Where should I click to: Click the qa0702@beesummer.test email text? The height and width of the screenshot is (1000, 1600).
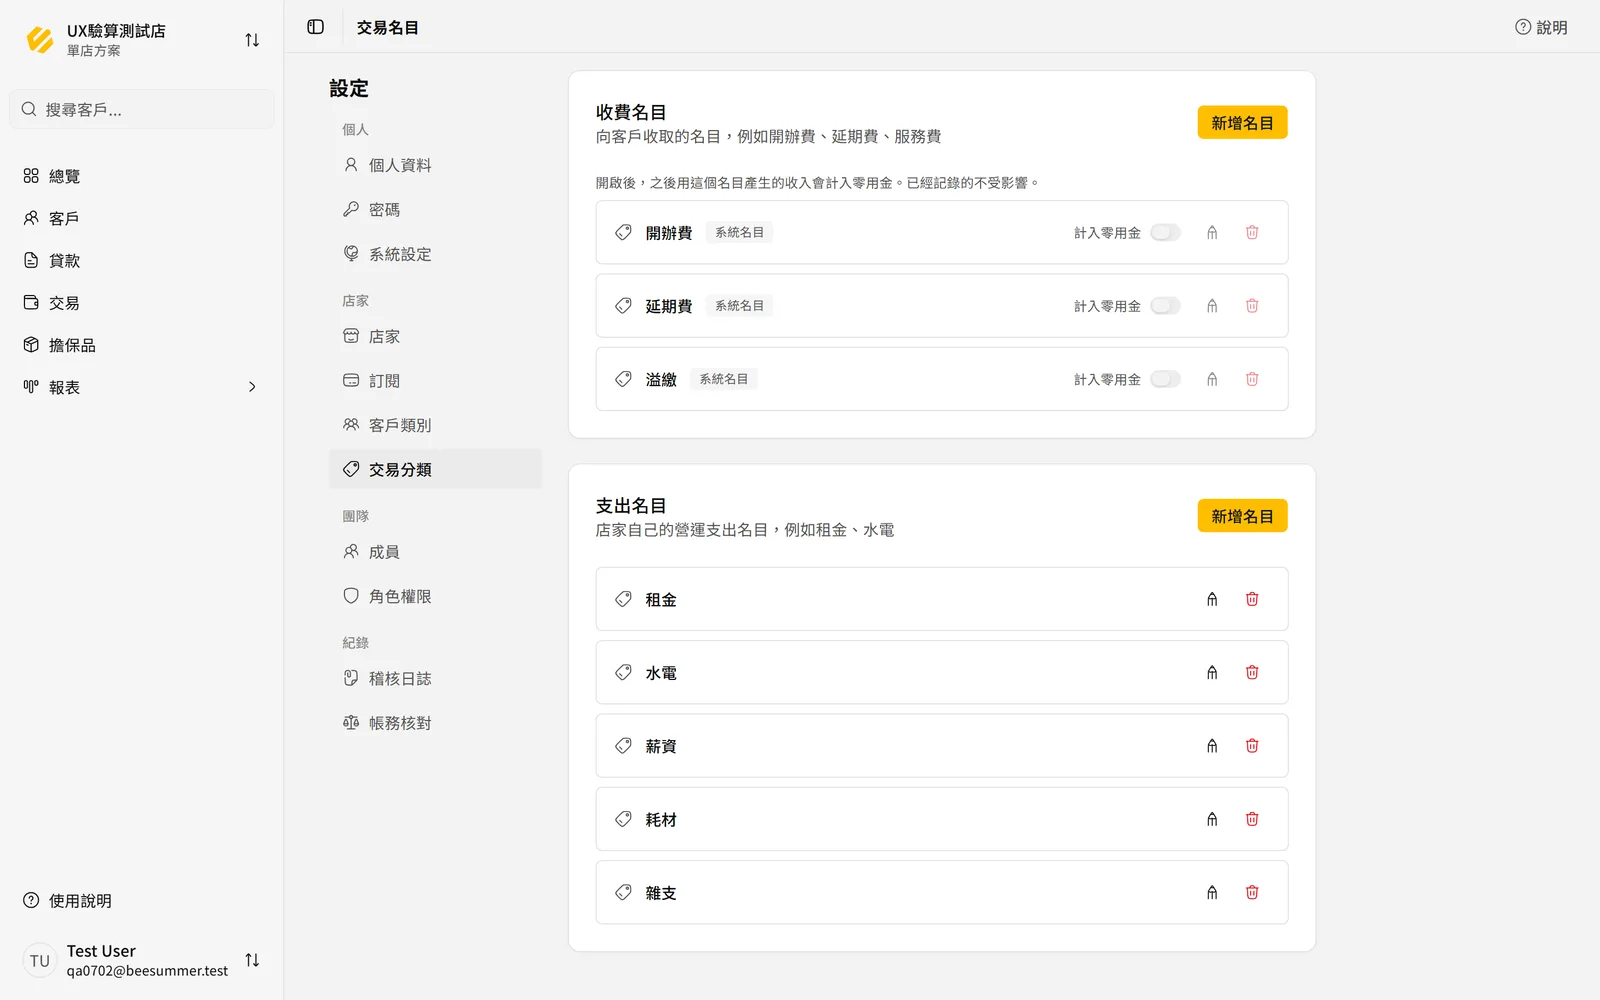pyautogui.click(x=147, y=971)
